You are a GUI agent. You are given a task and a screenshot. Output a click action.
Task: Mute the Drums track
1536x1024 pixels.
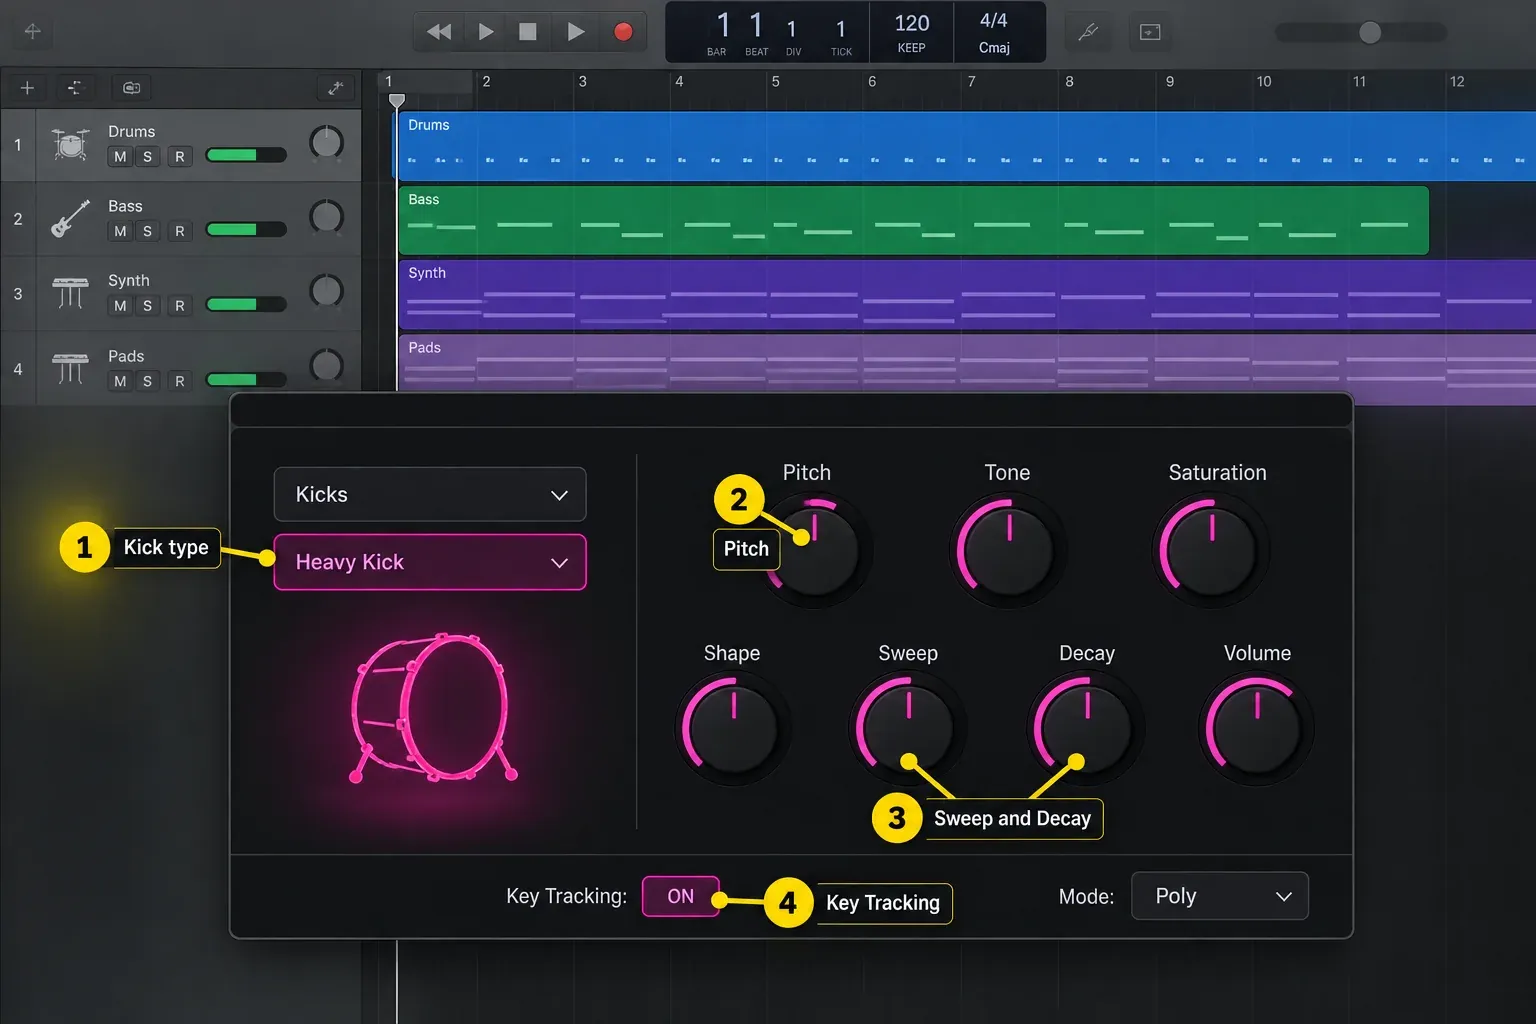point(120,157)
